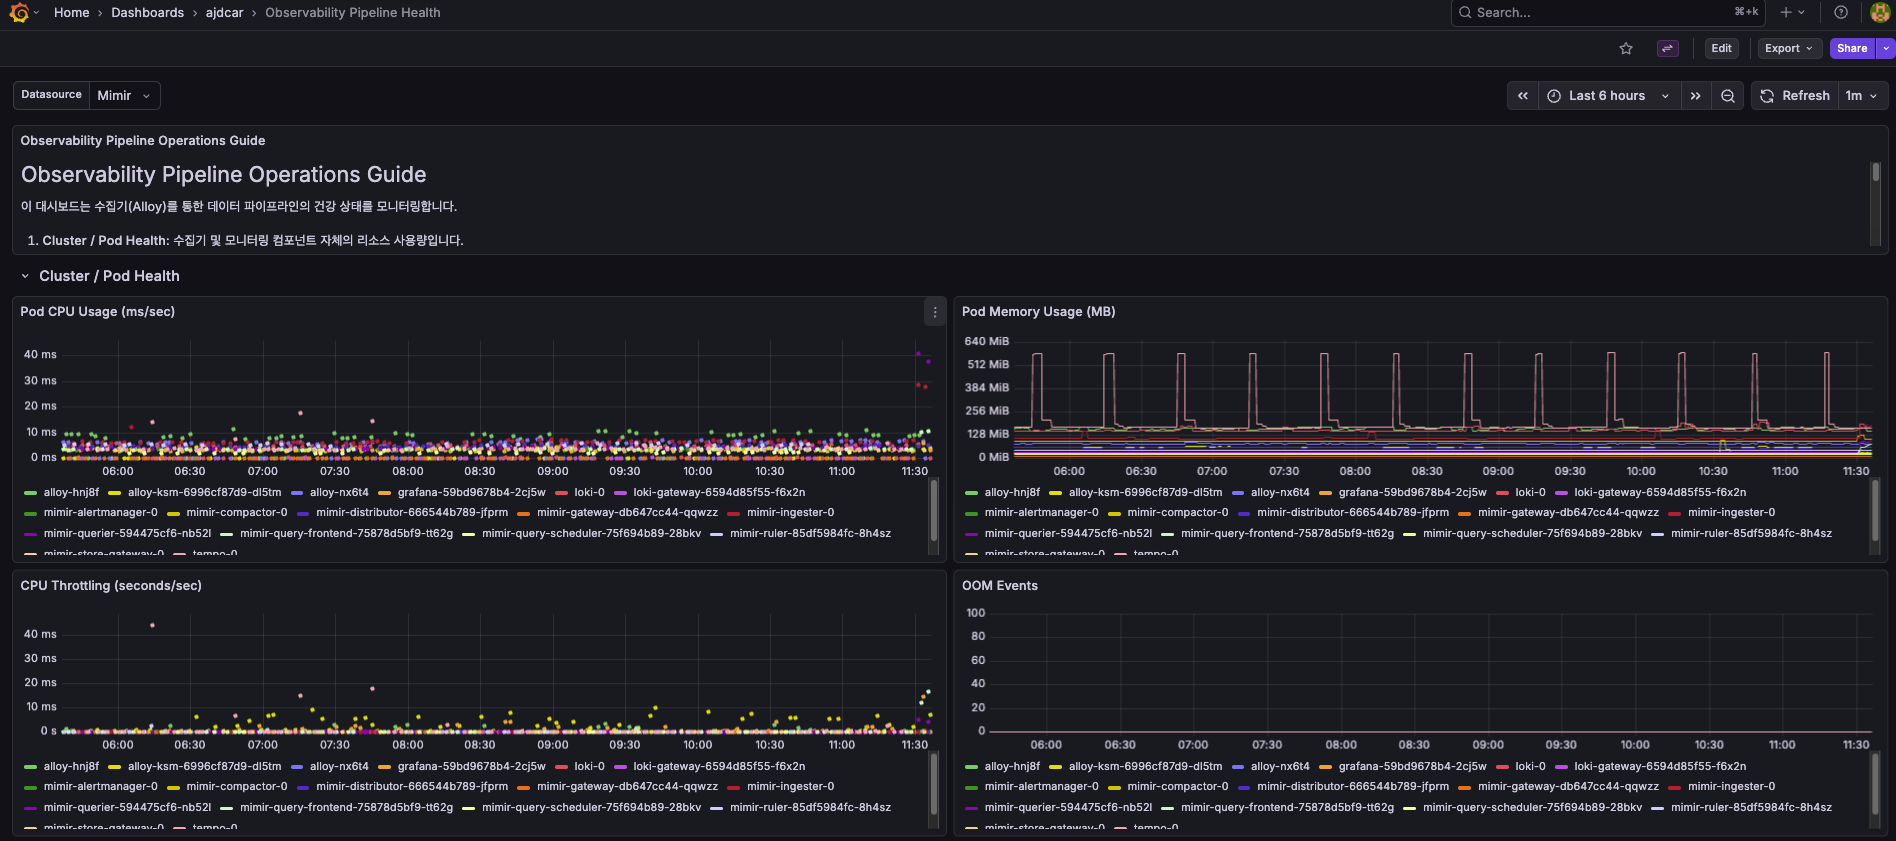Image resolution: width=1896 pixels, height=841 pixels.
Task: Click red loki-0 color swatch in OOM Events legend
Action: 1502,766
